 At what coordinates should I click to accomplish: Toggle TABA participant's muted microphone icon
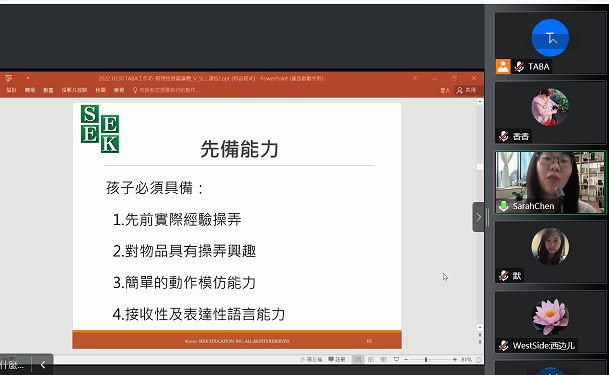[519, 67]
